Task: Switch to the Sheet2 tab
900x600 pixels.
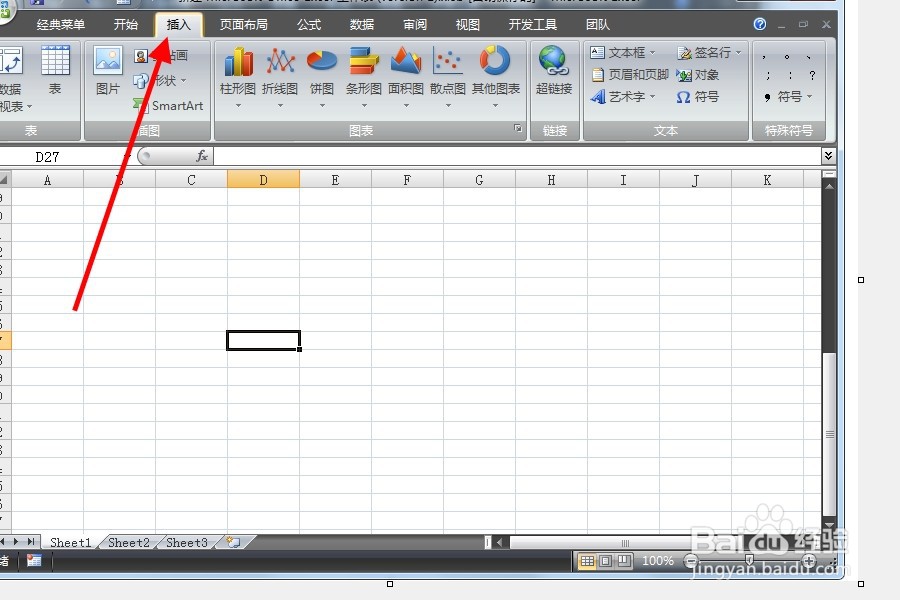Action: (129, 543)
